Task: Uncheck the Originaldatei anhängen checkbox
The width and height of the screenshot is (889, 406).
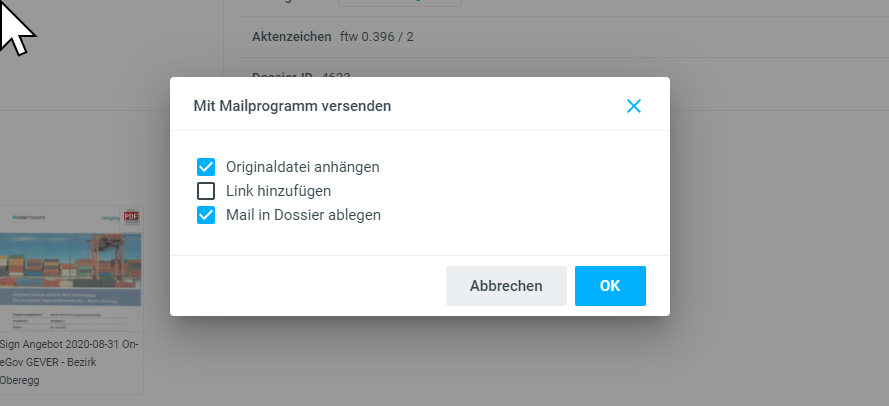Action: (x=206, y=167)
